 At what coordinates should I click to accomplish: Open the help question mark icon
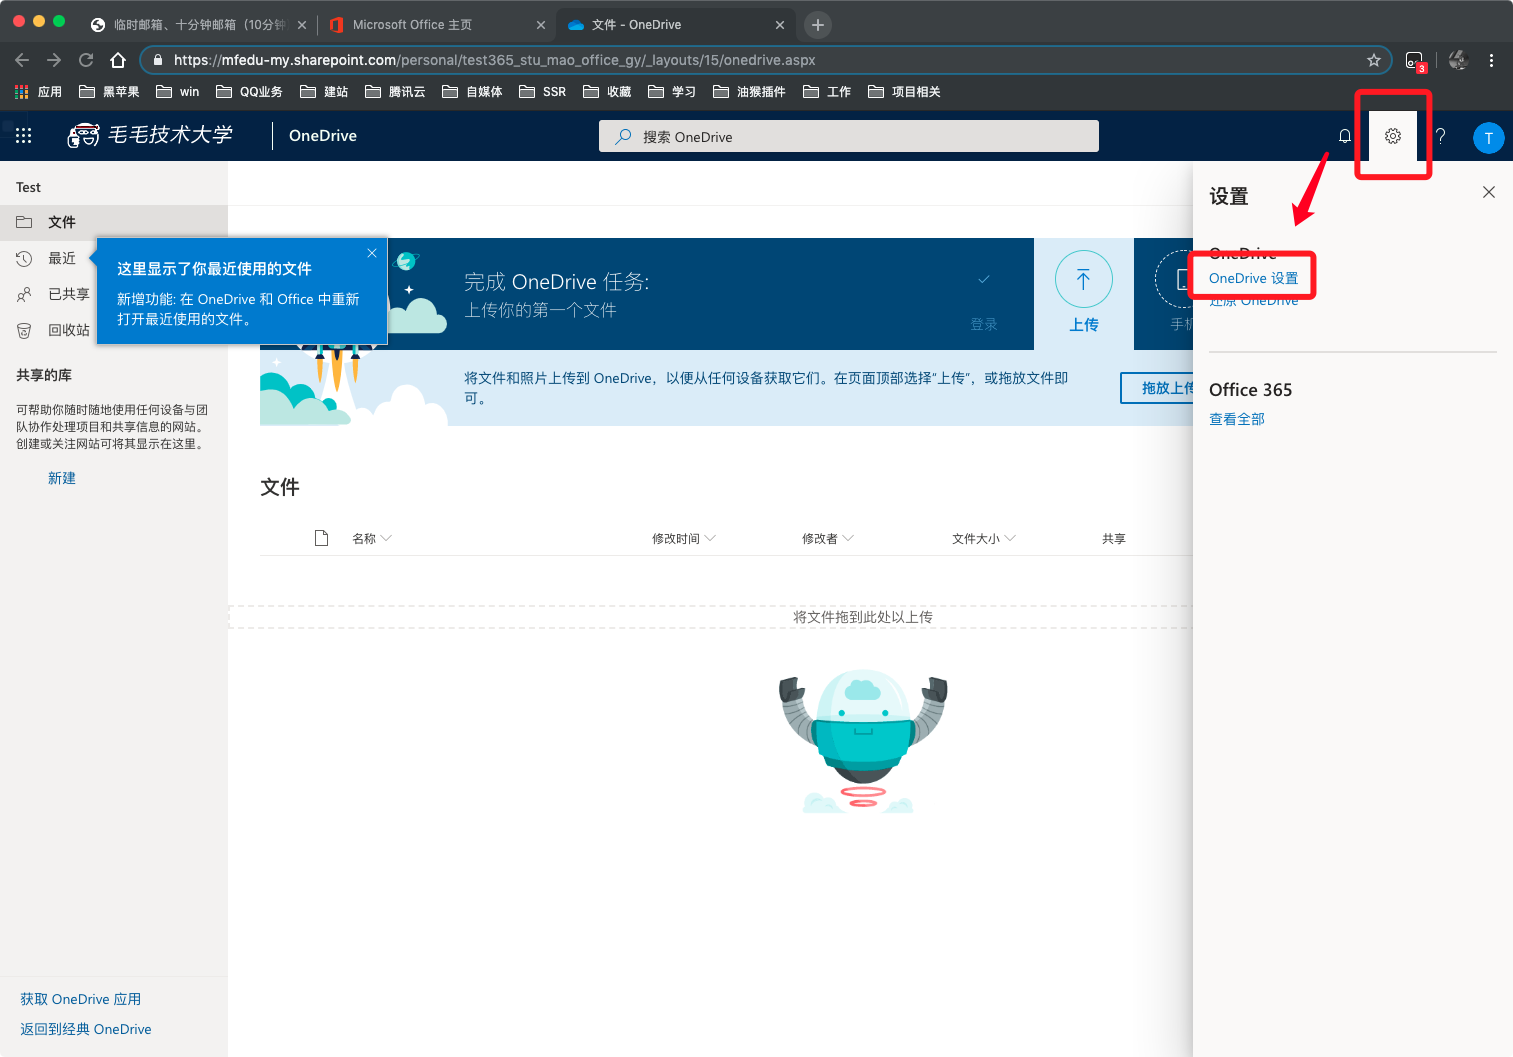(x=1441, y=136)
